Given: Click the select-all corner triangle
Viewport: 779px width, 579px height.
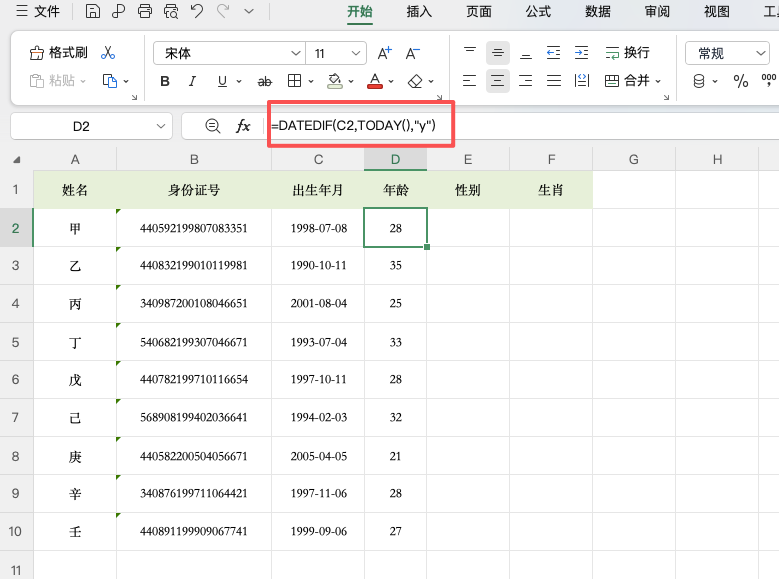Looking at the screenshot, I should [x=17, y=160].
